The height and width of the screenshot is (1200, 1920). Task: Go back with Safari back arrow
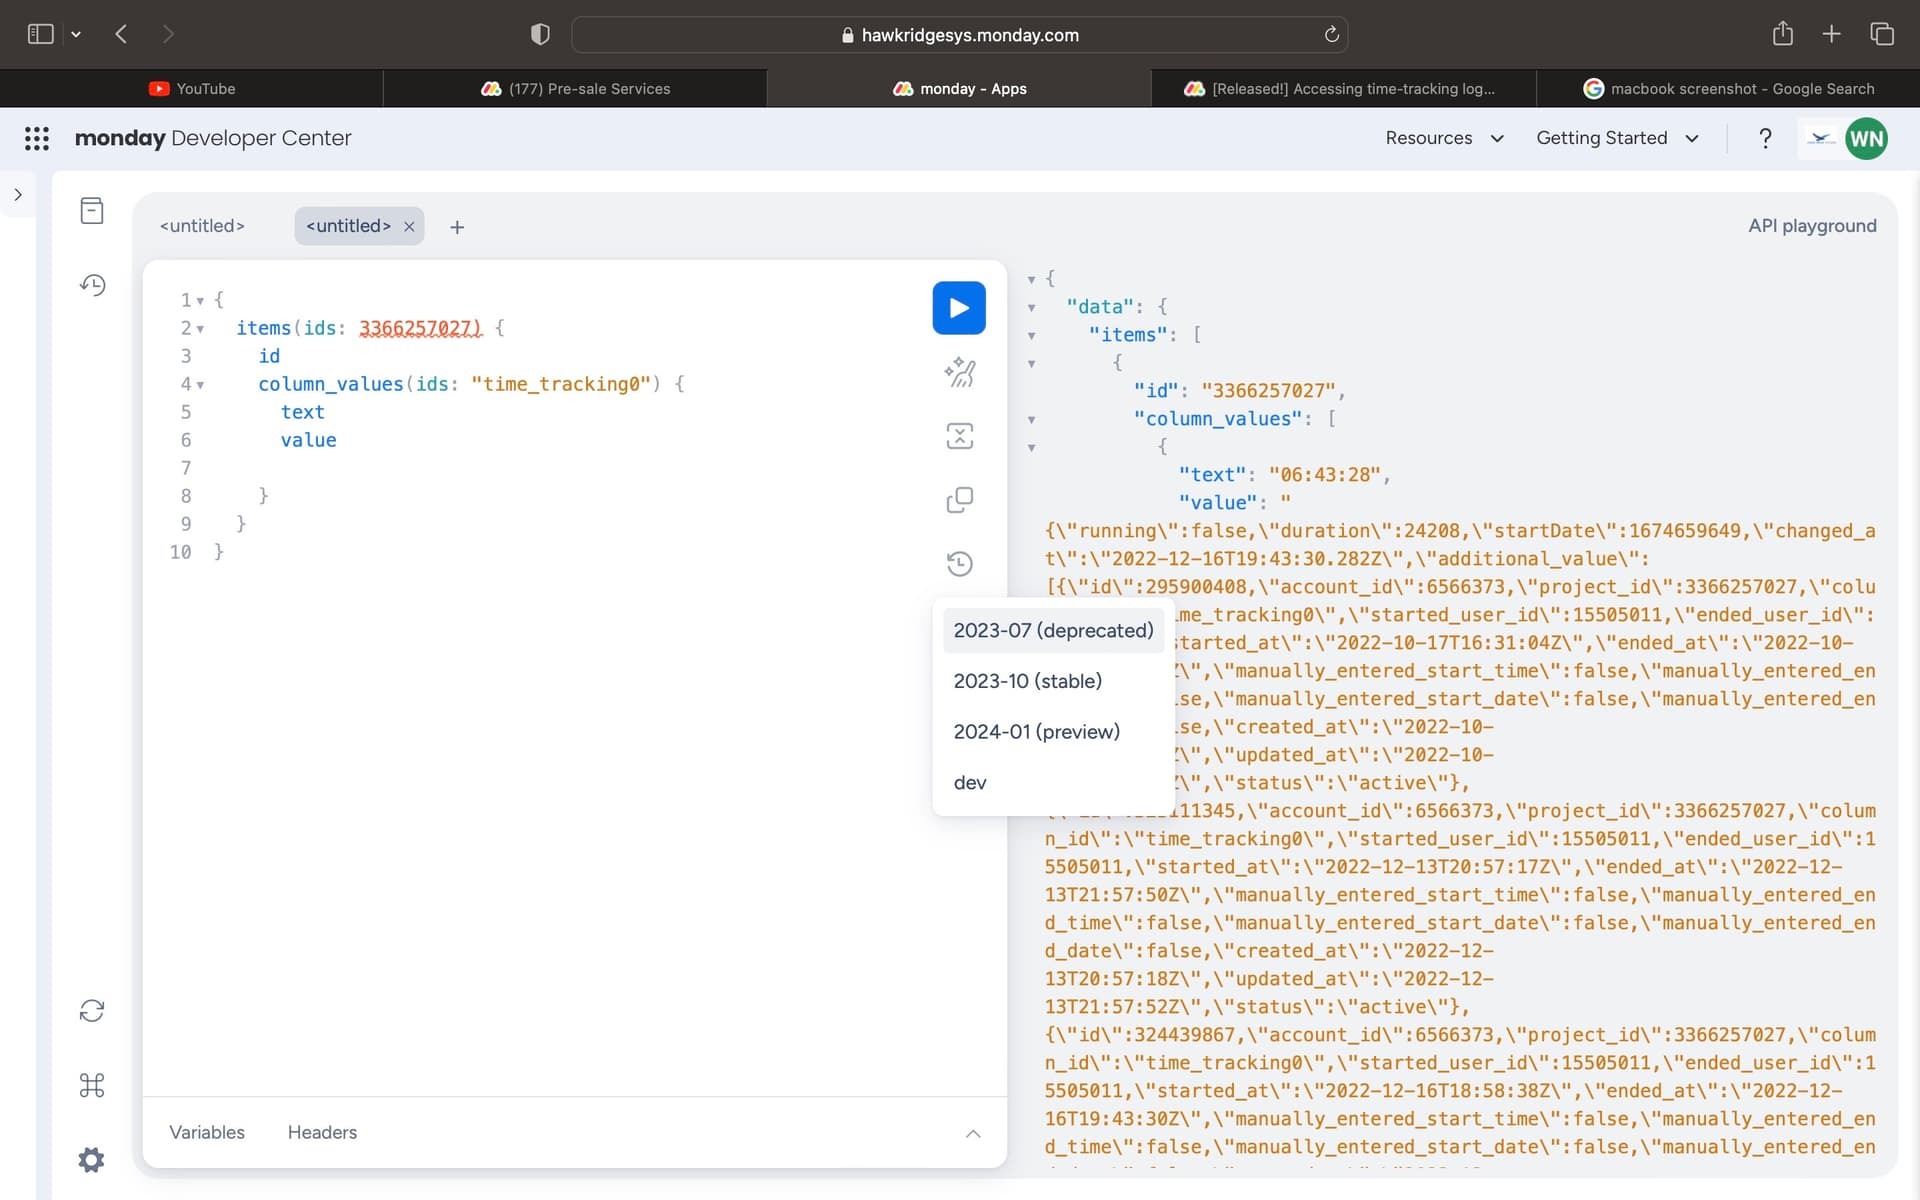[121, 34]
